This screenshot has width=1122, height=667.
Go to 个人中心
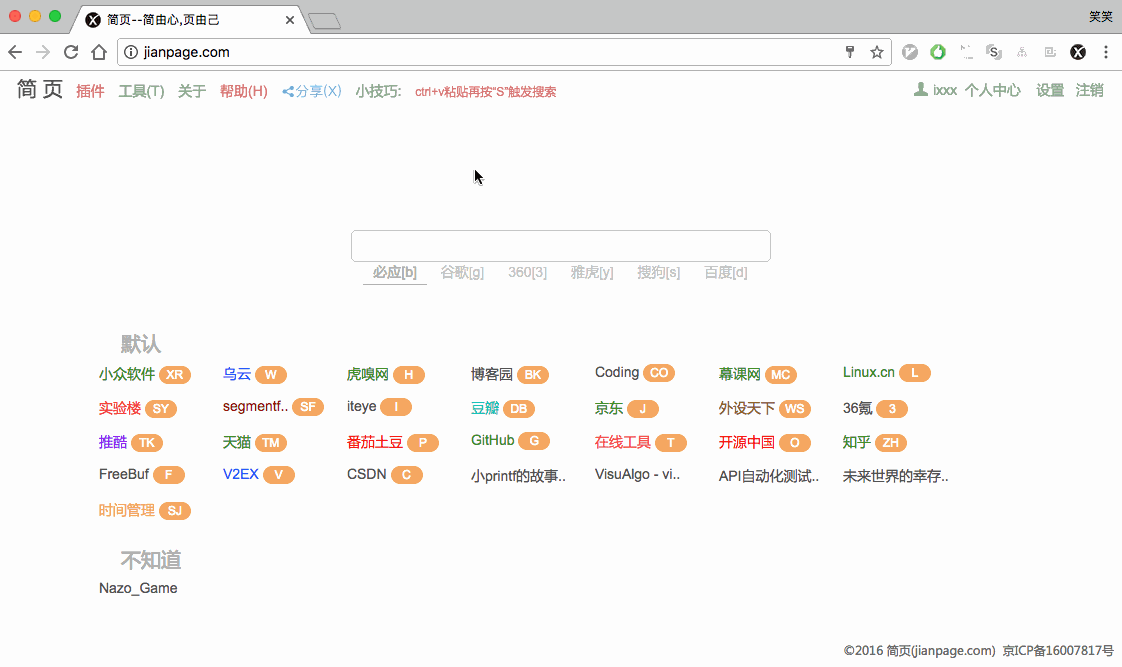point(992,90)
